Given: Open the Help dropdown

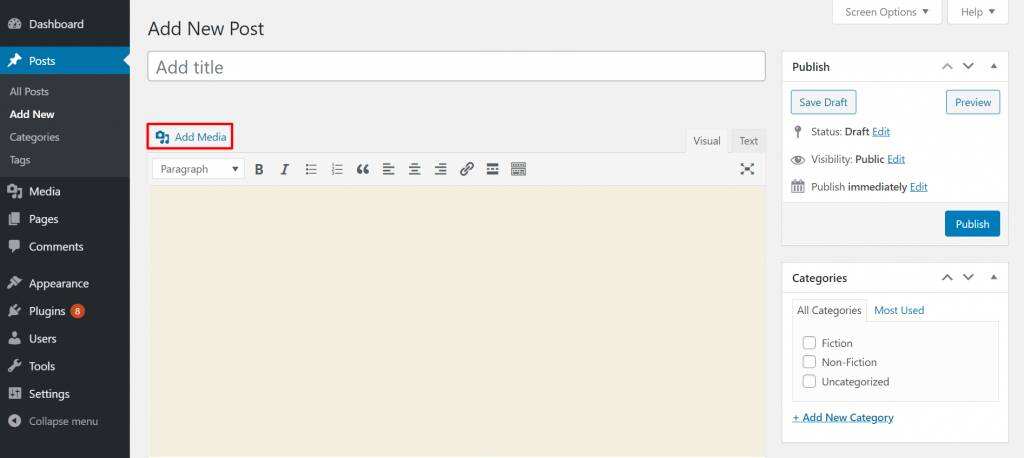Looking at the screenshot, I should point(978,12).
